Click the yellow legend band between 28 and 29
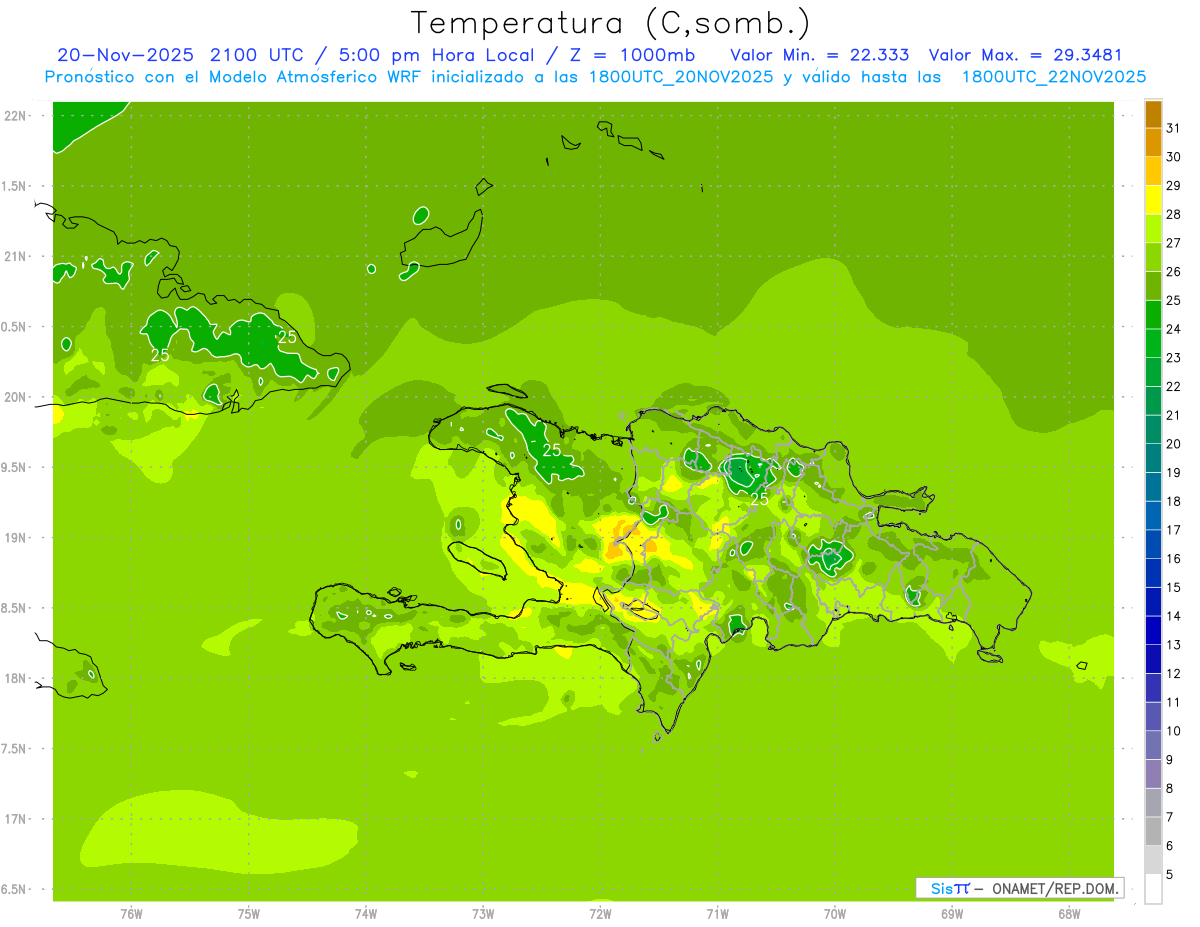Screen dimensions: 1200x927 [x=1153, y=200]
